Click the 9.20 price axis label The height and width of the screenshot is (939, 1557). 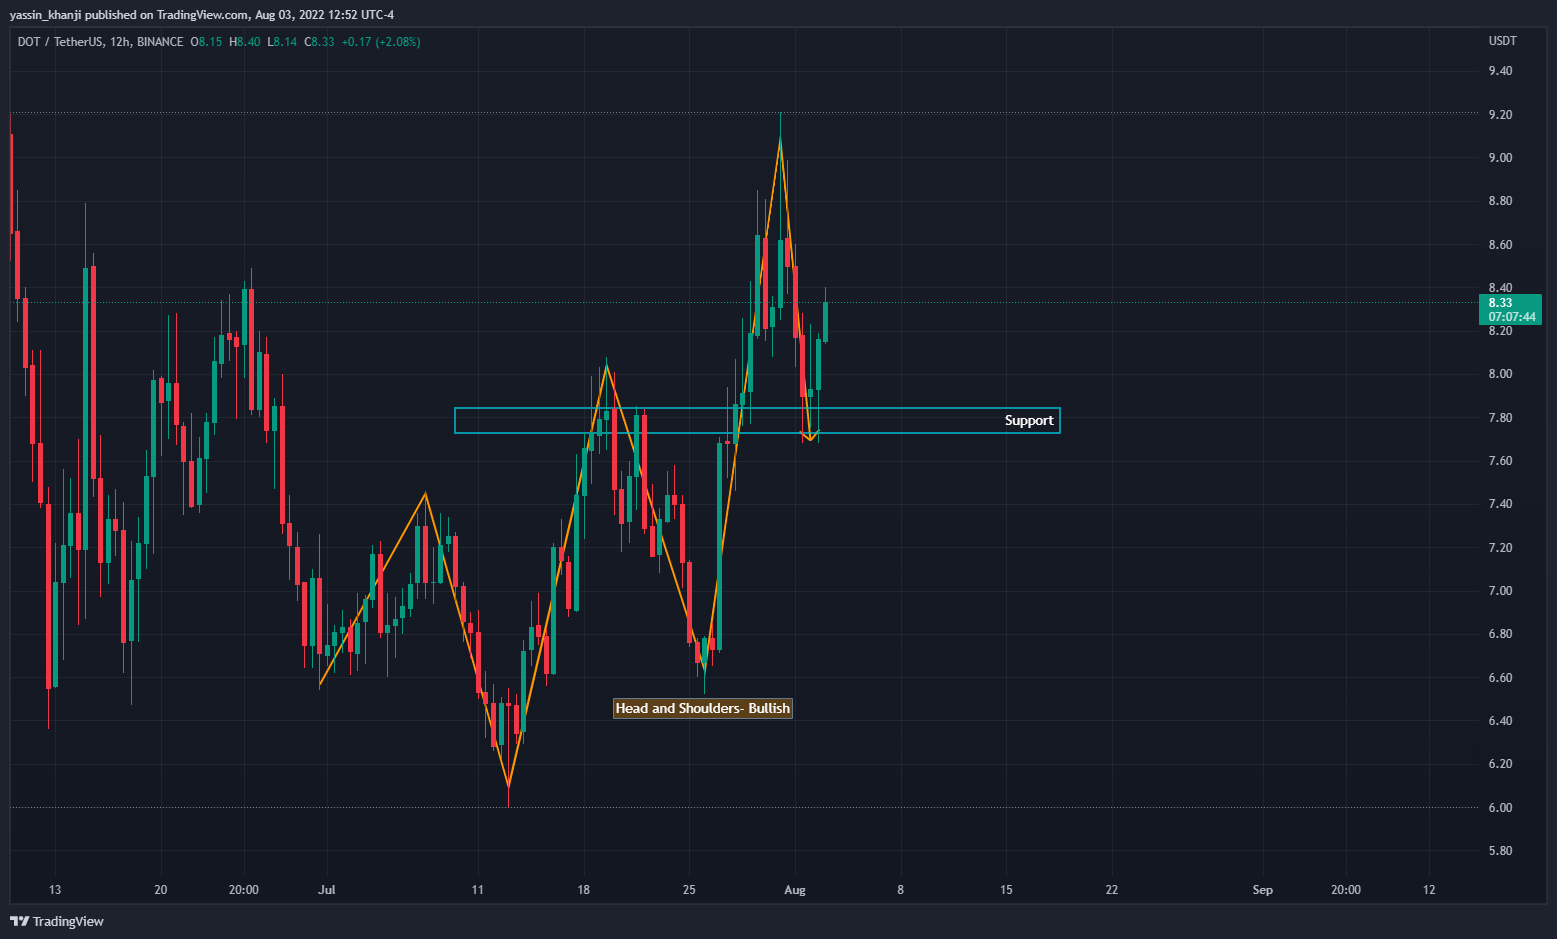pos(1500,115)
